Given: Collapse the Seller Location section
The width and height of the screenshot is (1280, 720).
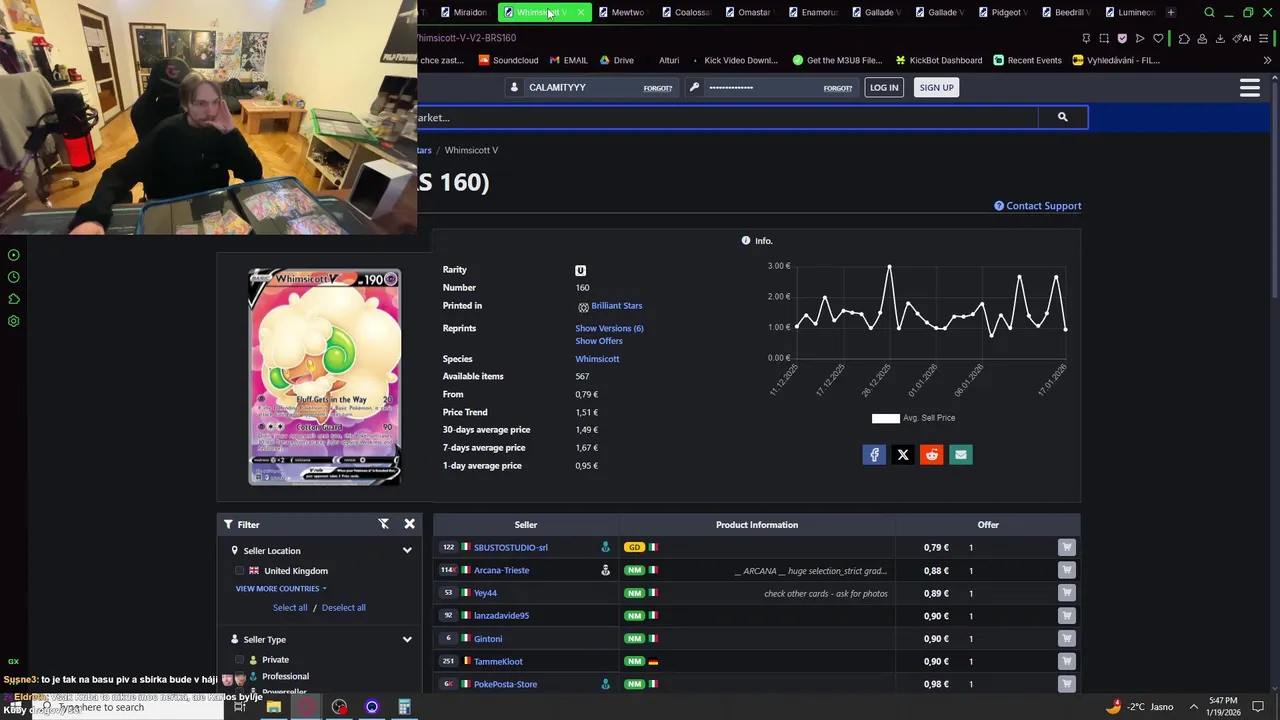Looking at the screenshot, I should pyautogui.click(x=407, y=551).
